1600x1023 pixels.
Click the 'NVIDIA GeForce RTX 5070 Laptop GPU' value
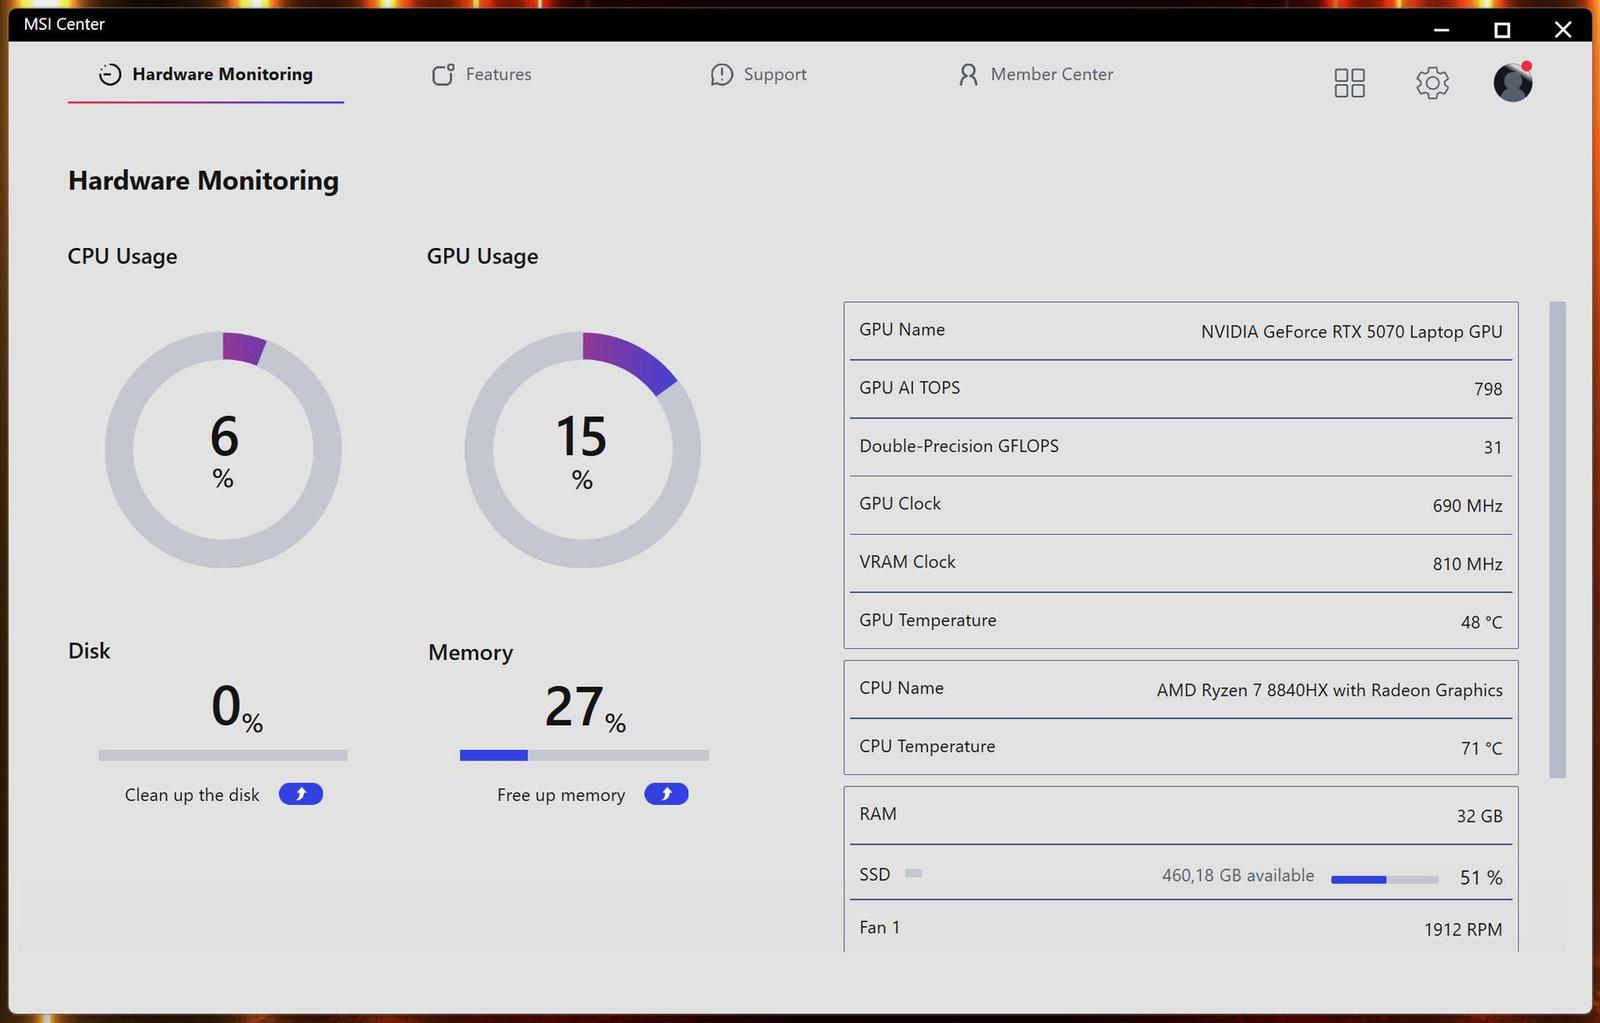click(1351, 332)
